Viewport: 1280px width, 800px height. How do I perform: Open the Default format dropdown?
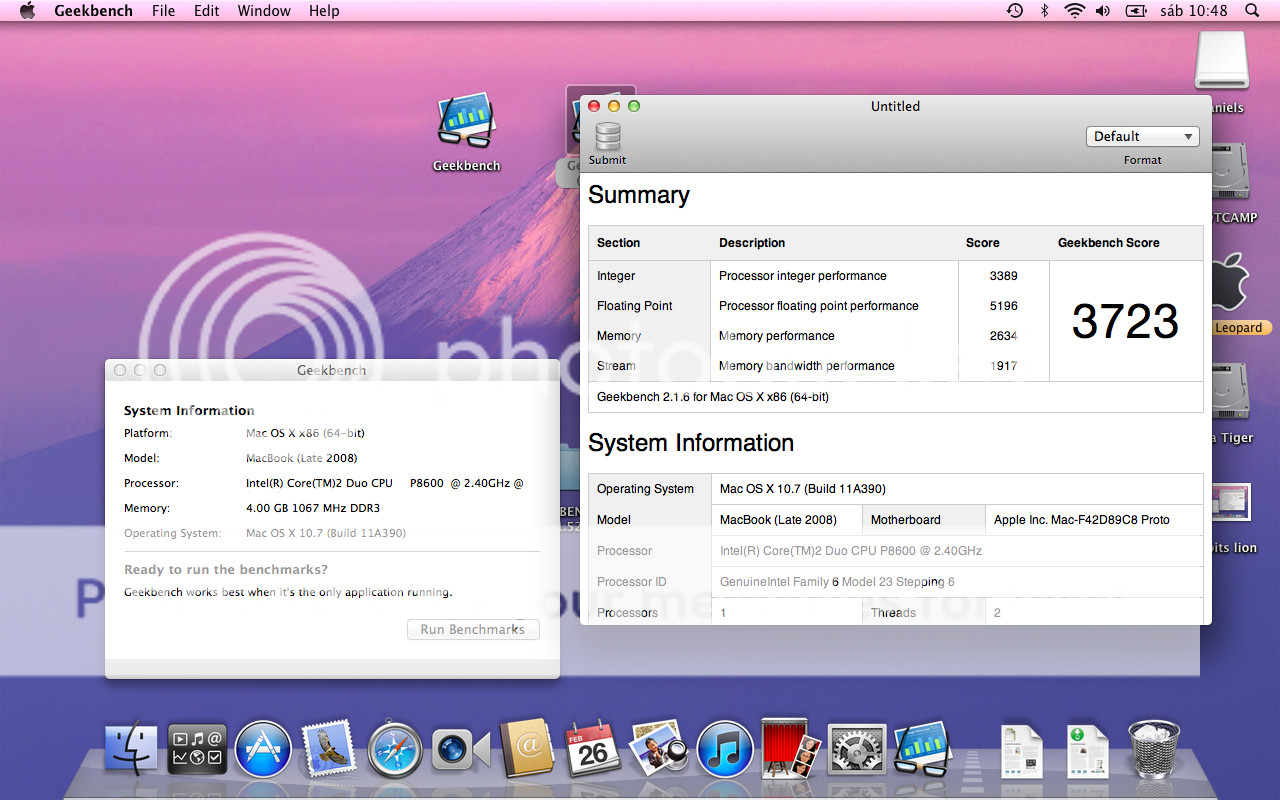pos(1143,136)
